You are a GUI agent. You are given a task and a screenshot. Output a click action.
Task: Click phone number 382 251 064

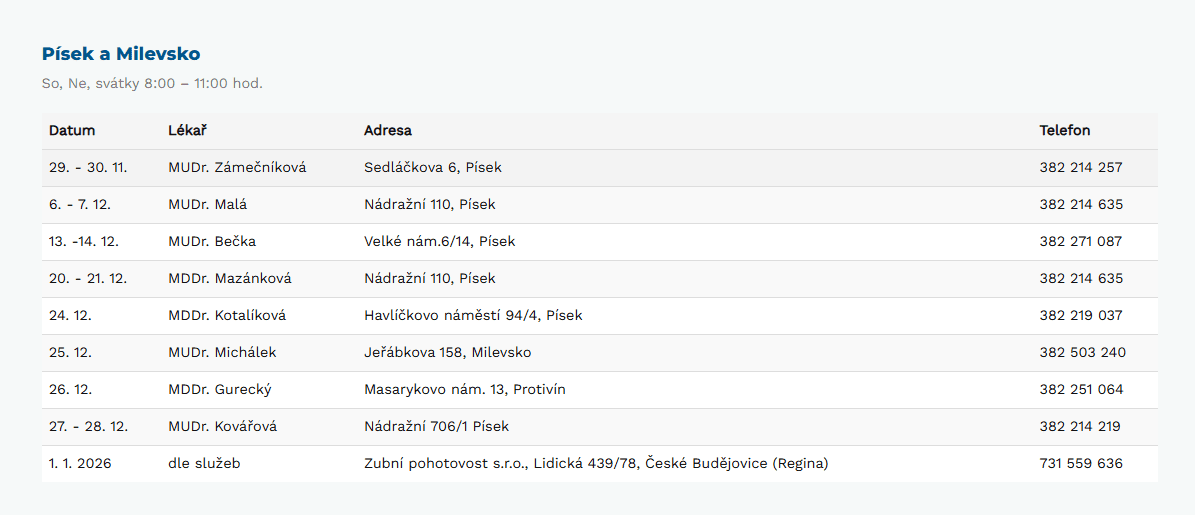[x=1081, y=390]
